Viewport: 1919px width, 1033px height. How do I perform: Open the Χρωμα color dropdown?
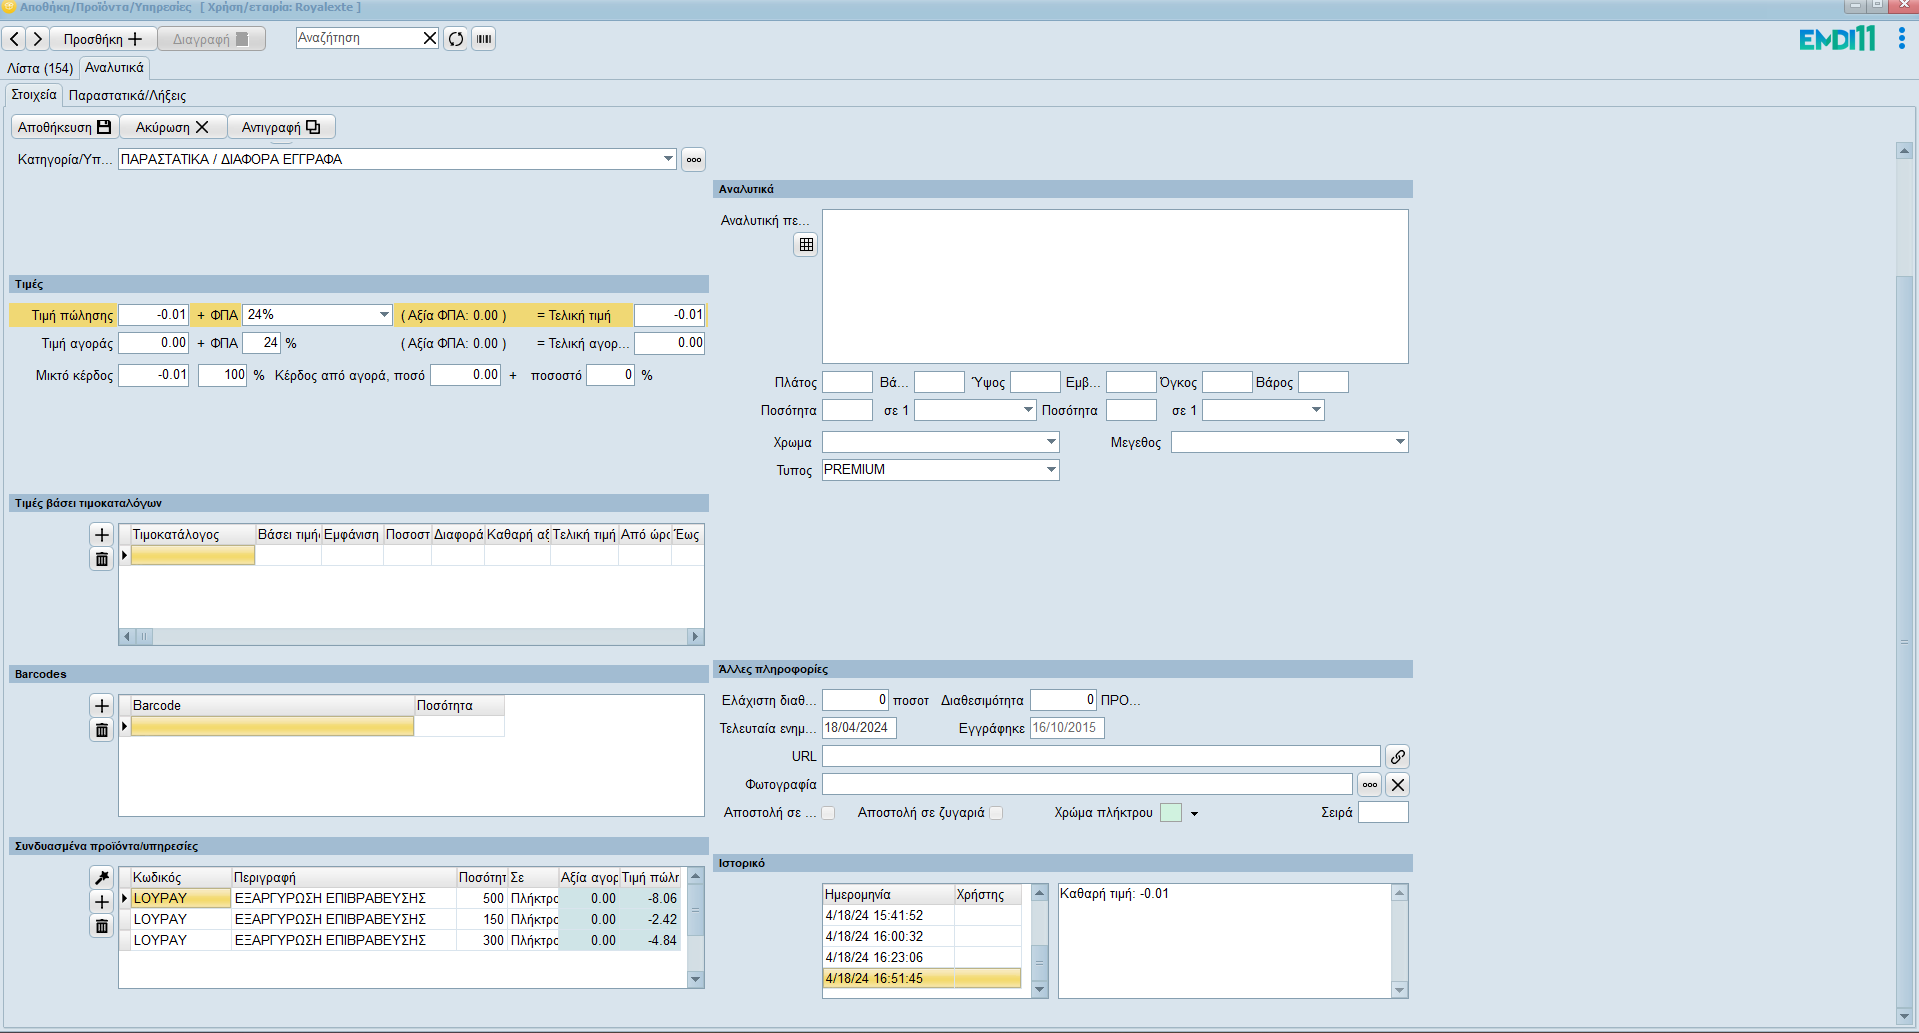(1051, 442)
